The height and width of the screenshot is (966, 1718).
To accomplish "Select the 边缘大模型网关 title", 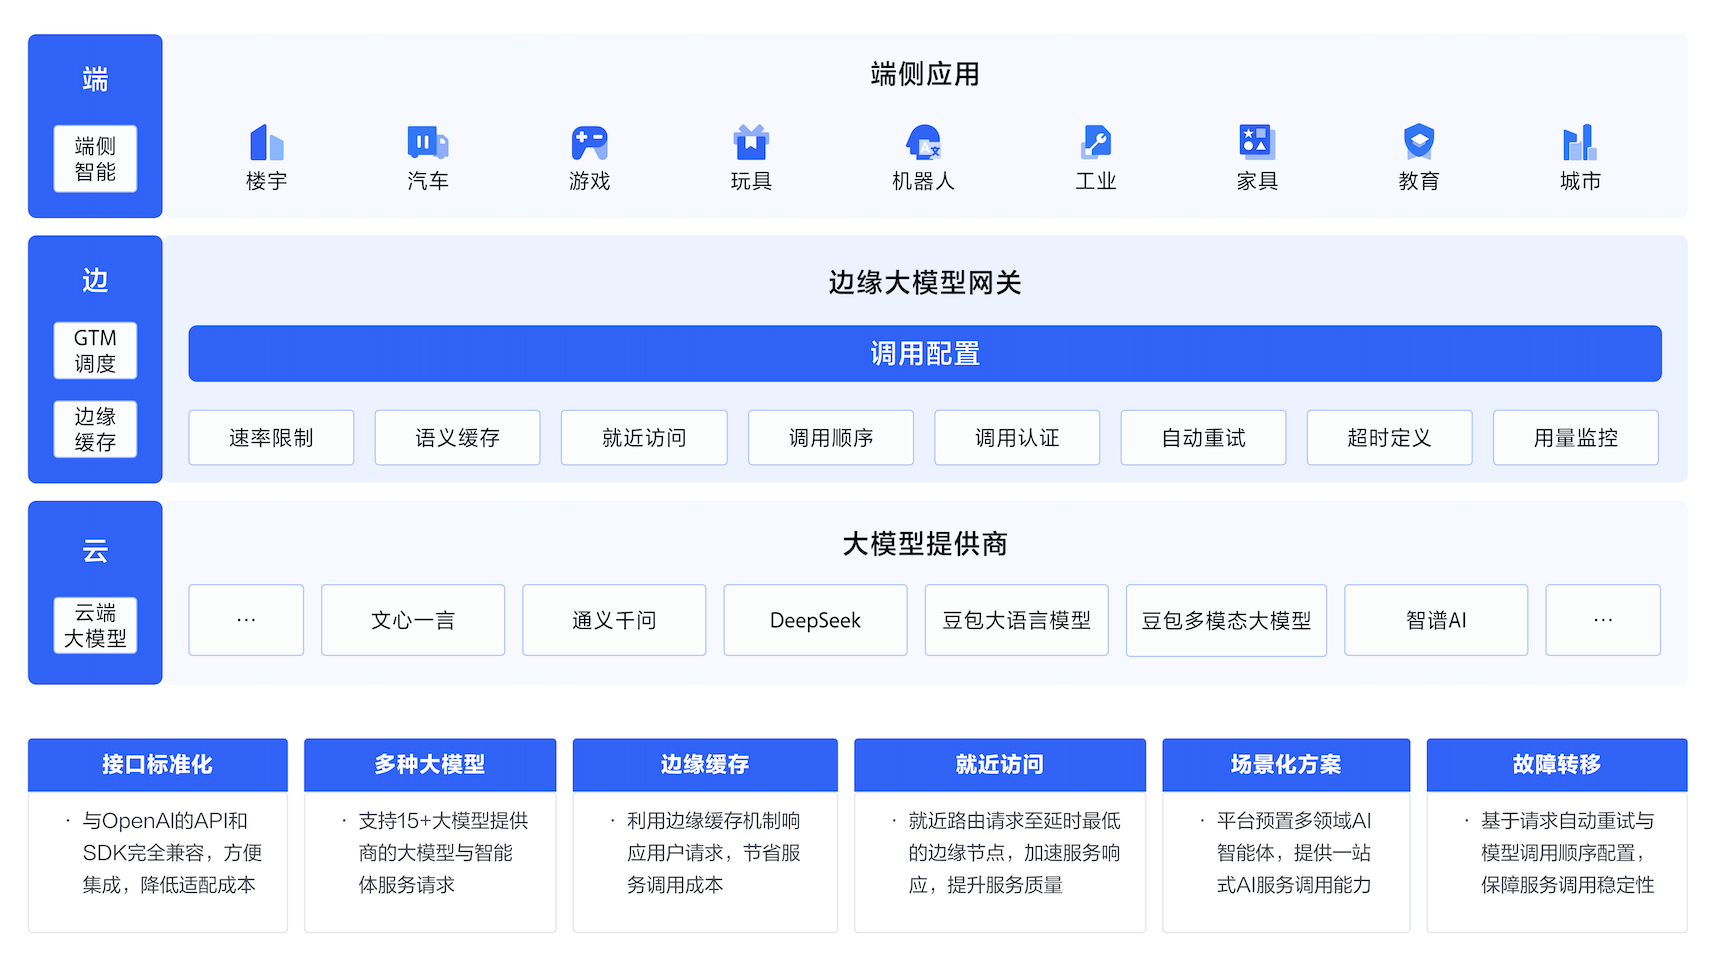I will coord(925,283).
